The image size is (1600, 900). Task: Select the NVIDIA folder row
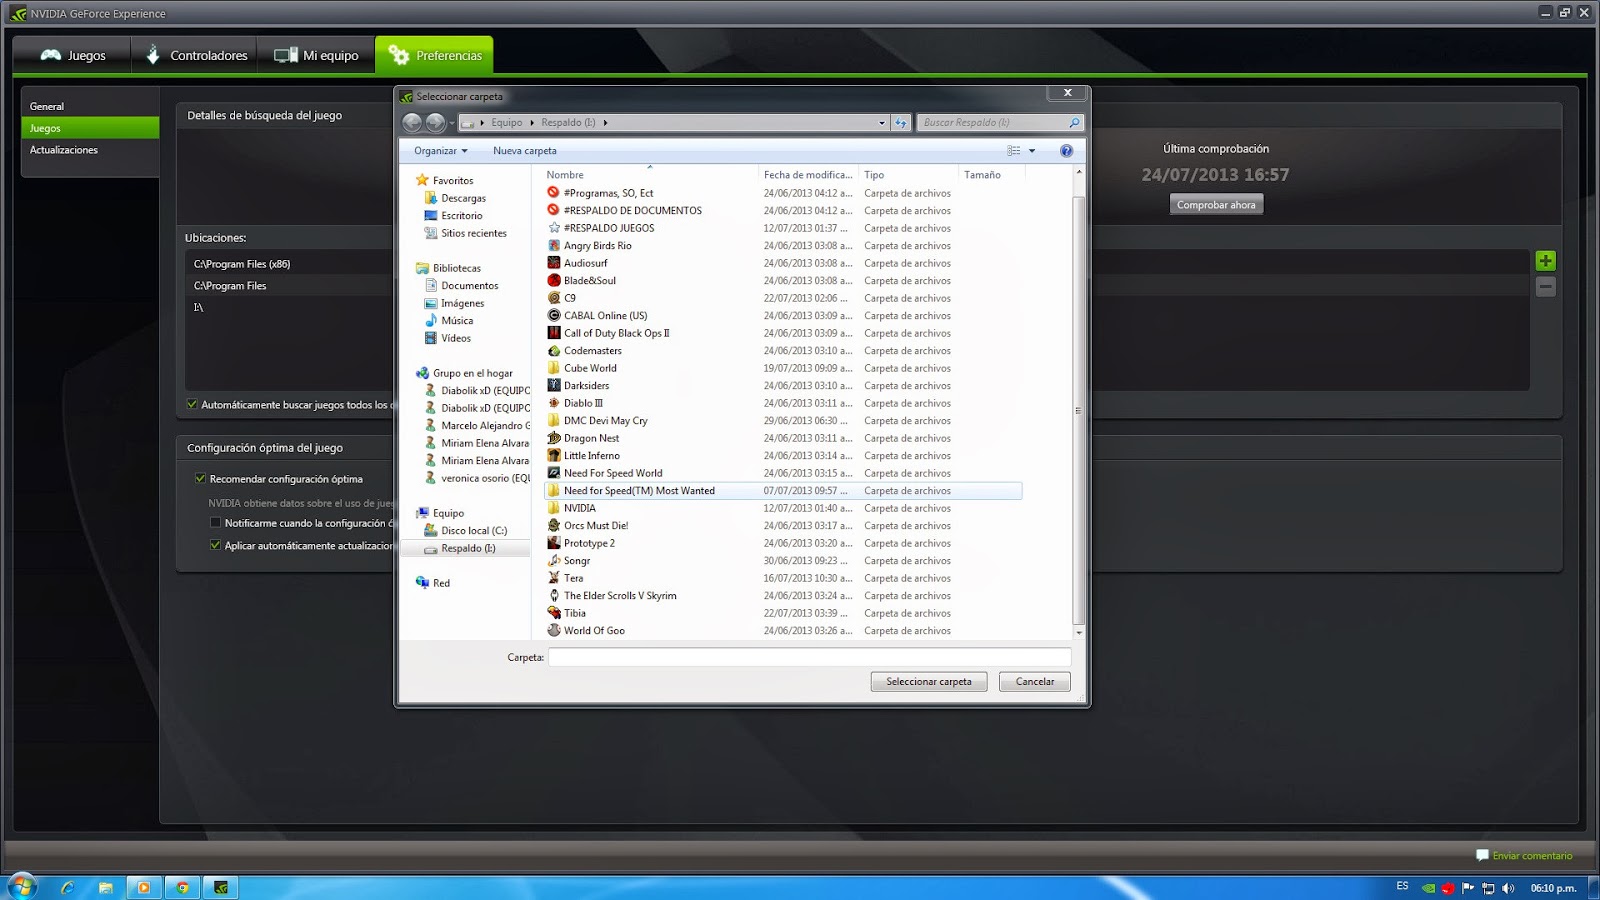783,508
